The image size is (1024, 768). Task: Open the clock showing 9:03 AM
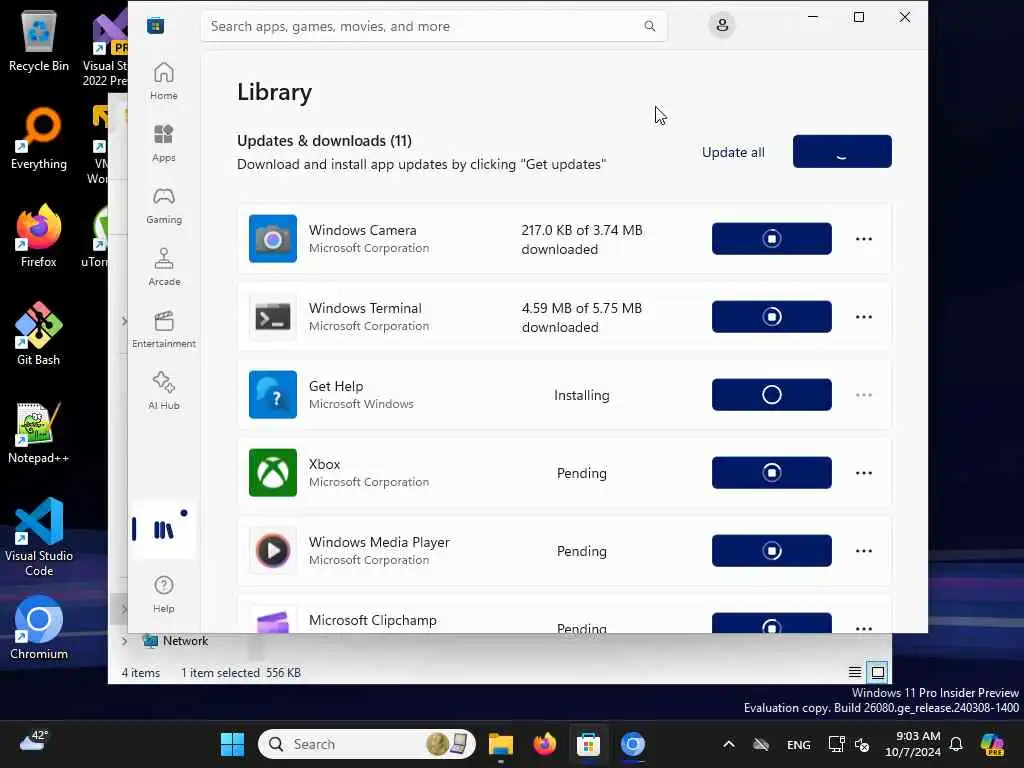[x=913, y=744]
